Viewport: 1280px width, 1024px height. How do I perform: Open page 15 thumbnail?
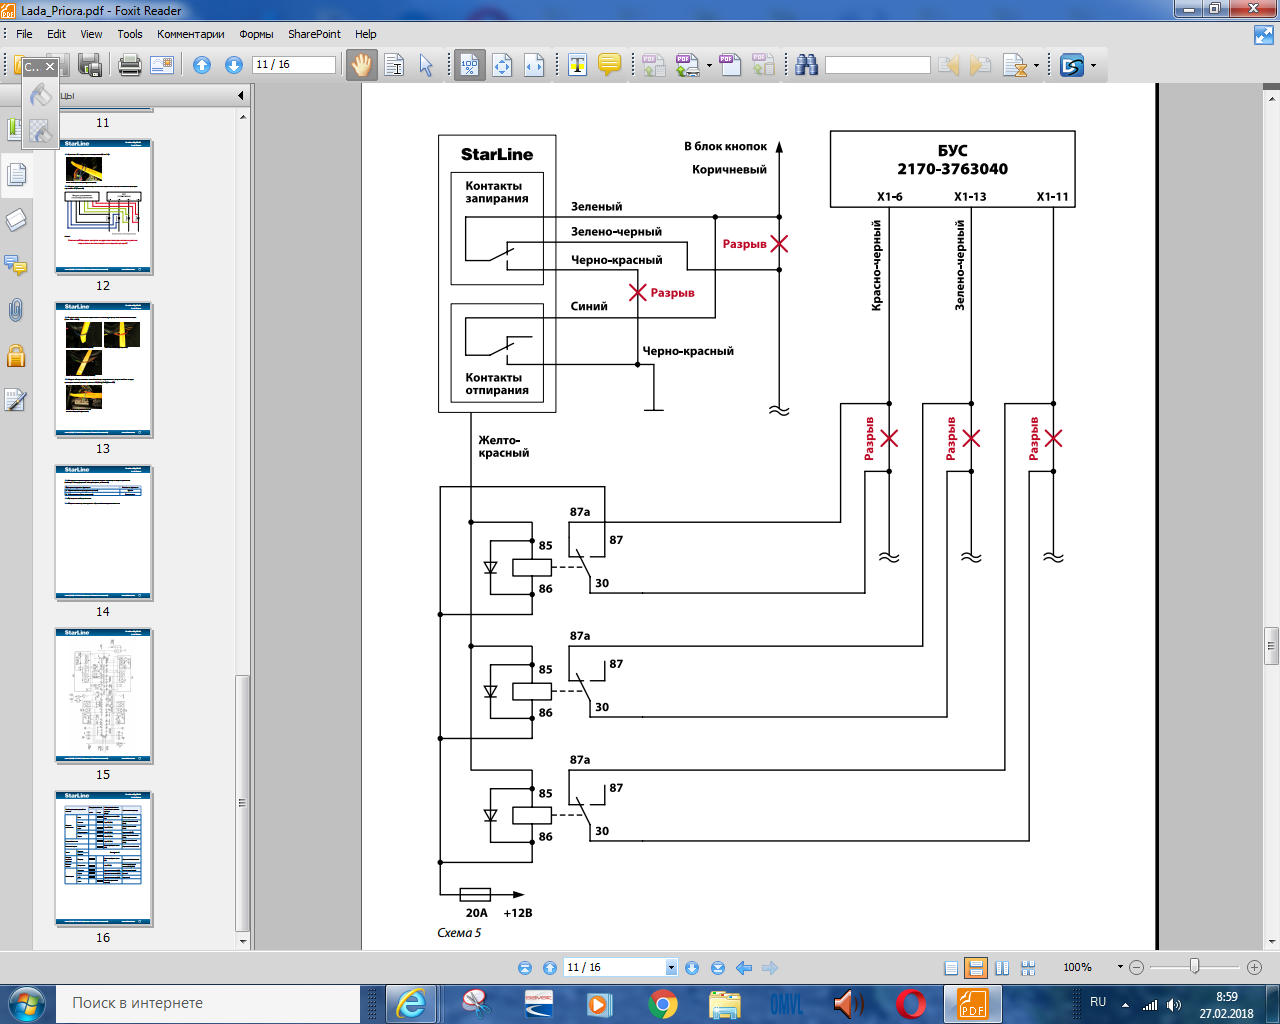point(103,696)
